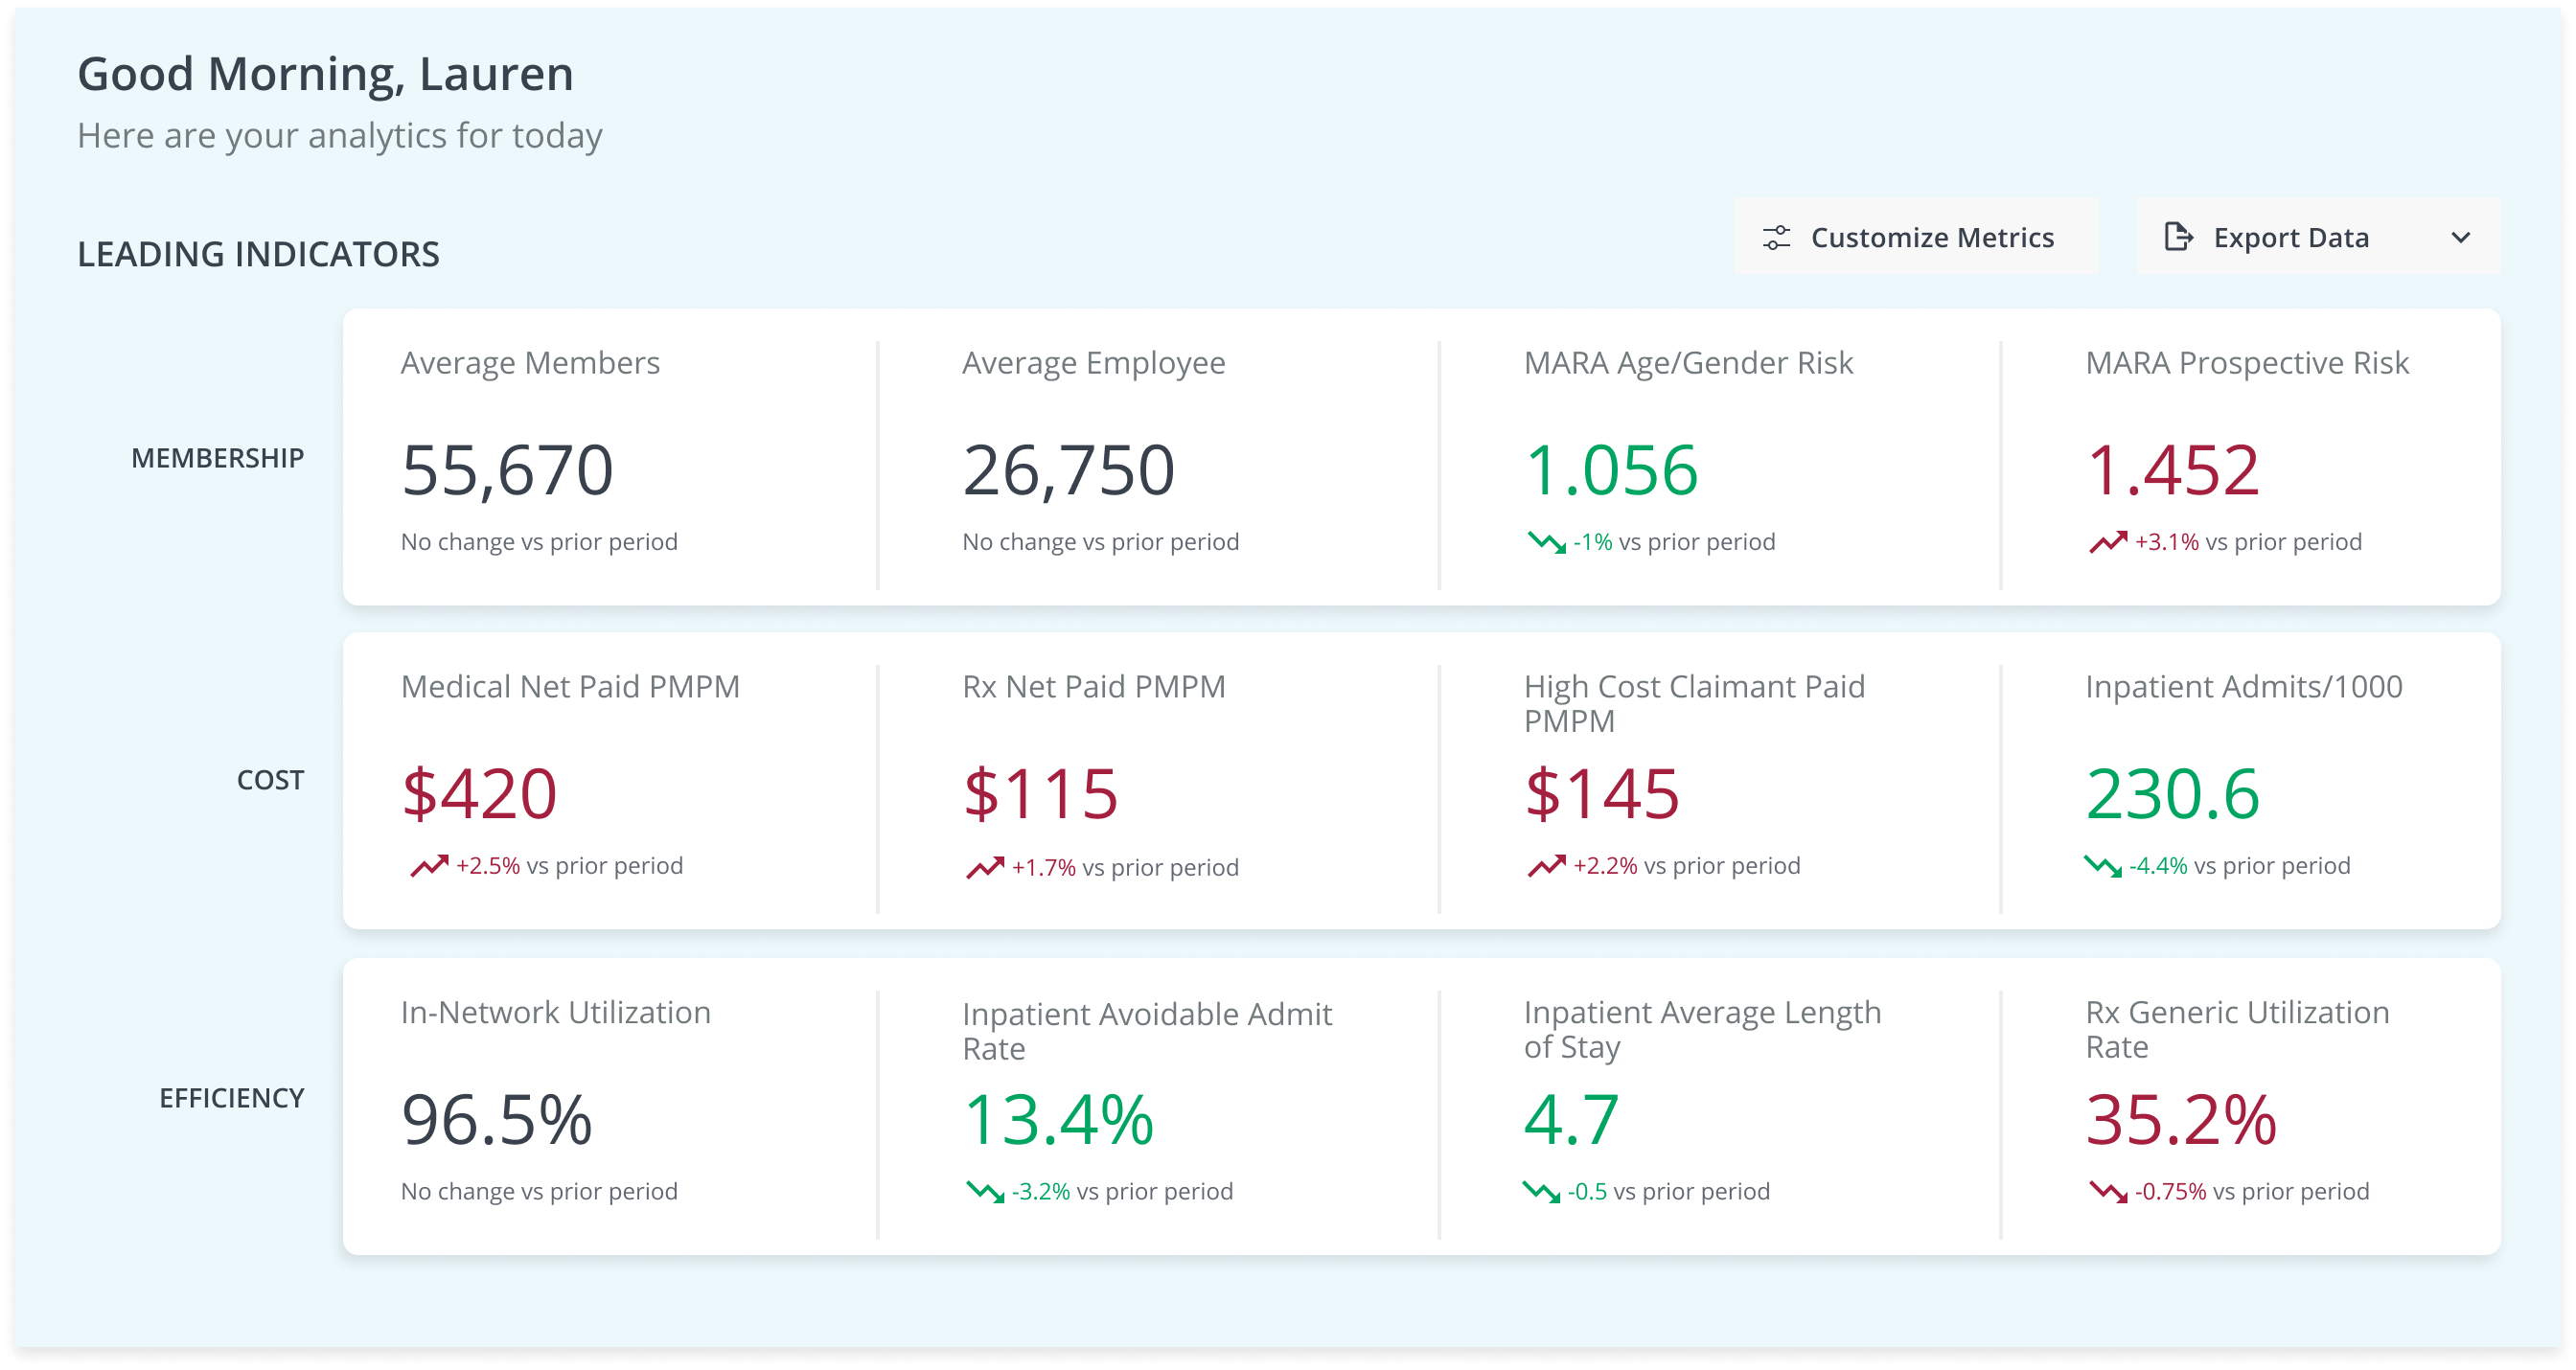2576x1370 pixels.
Task: Click the High Cost Claimant Paid PMPM title
Action: [1694, 704]
